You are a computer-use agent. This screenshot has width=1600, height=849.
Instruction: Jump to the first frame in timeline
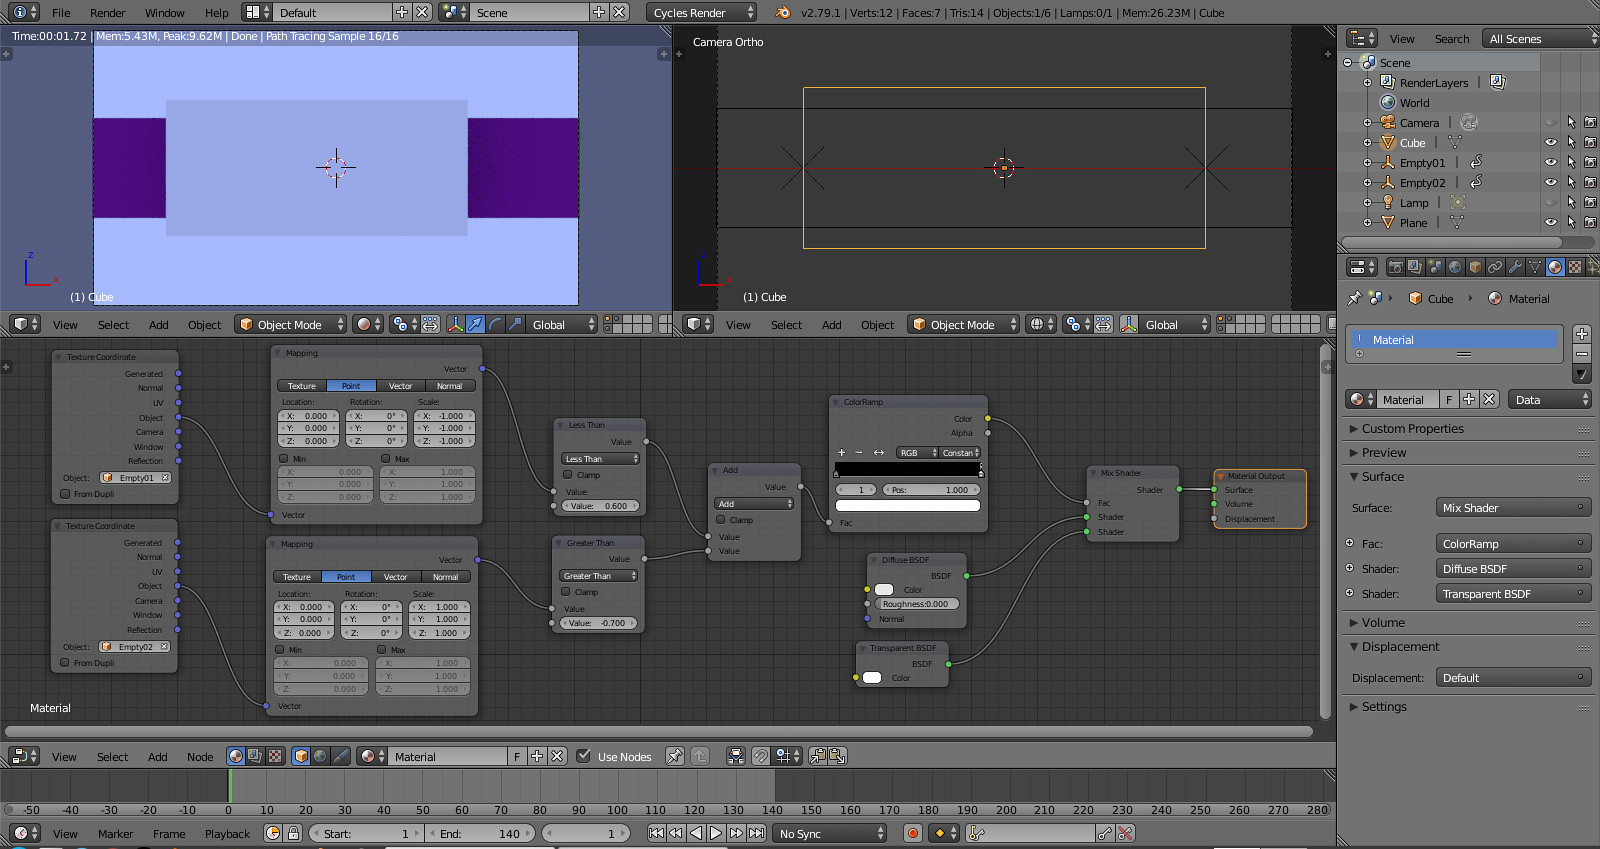[x=656, y=834]
